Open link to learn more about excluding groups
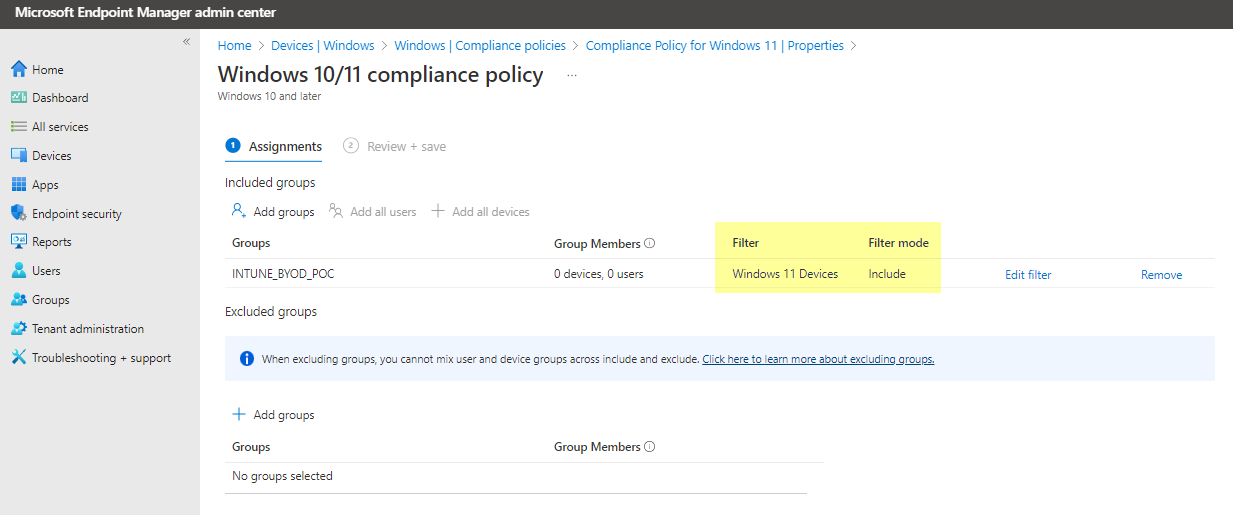Viewport: 1233px width, 515px height. [x=818, y=359]
